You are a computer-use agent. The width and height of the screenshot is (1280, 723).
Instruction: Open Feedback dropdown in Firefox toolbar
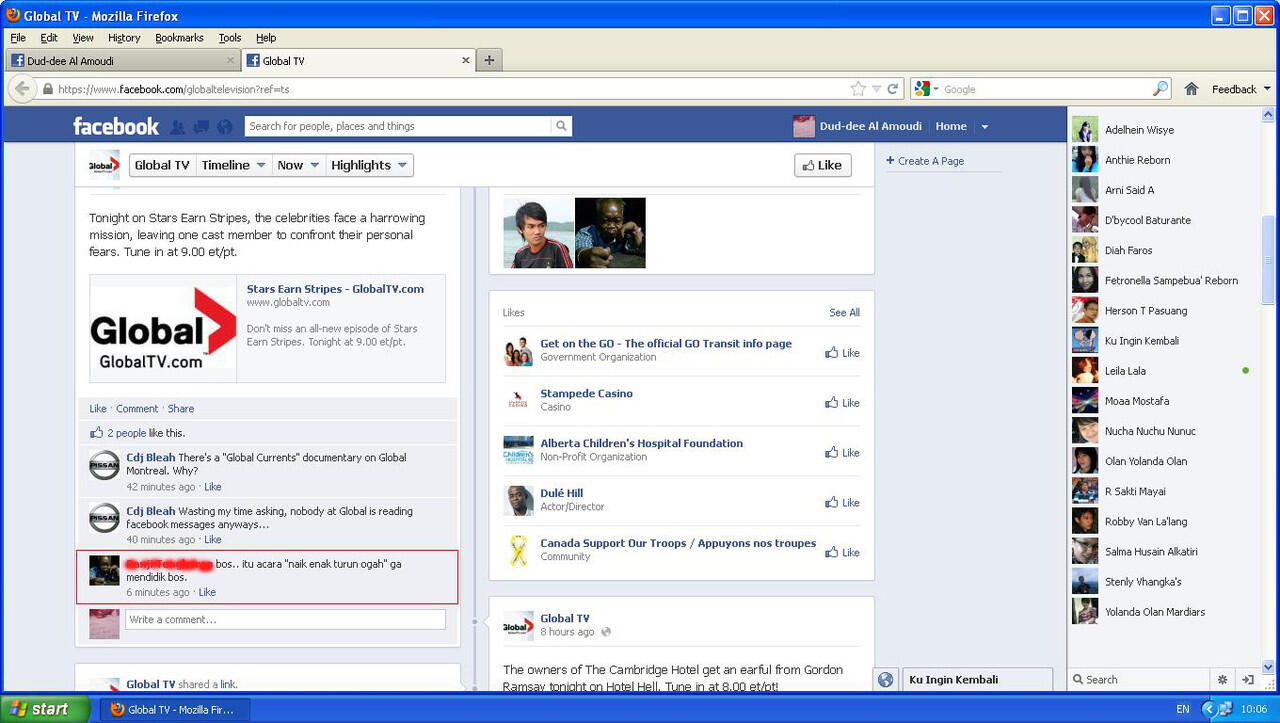[x=1241, y=89]
